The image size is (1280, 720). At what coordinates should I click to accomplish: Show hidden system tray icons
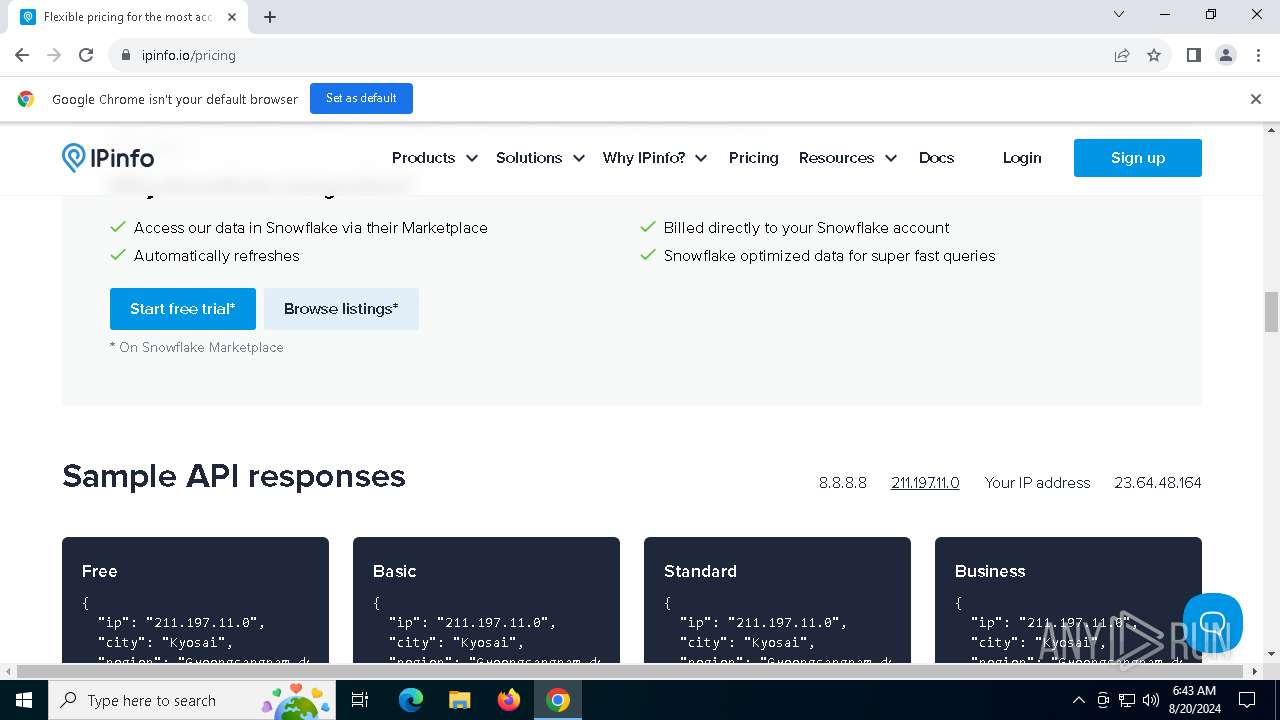(1078, 700)
